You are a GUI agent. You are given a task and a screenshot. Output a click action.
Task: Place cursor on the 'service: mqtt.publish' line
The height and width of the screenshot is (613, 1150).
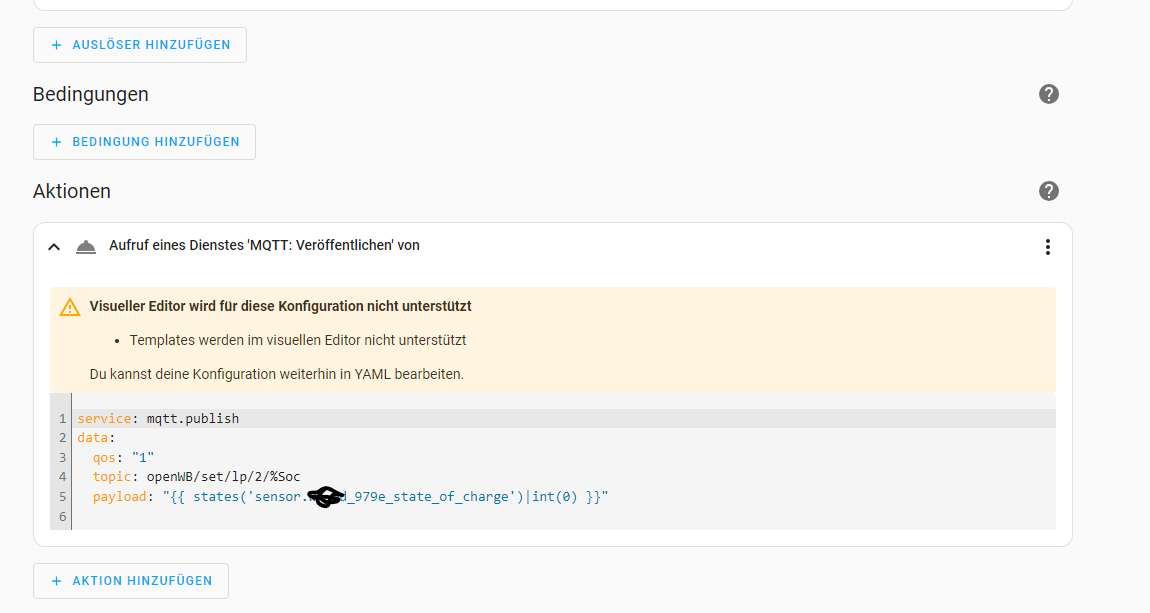coord(158,418)
